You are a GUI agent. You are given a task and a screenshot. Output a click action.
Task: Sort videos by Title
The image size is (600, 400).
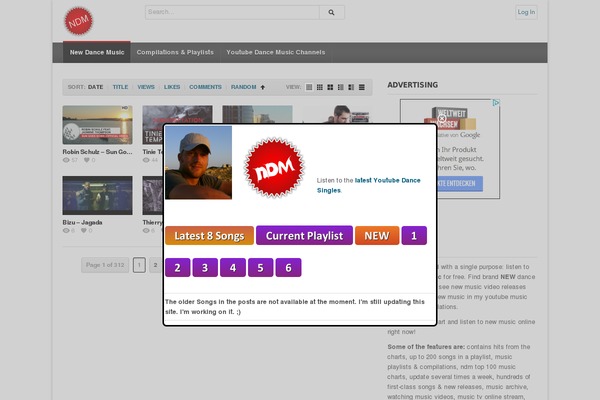point(120,87)
